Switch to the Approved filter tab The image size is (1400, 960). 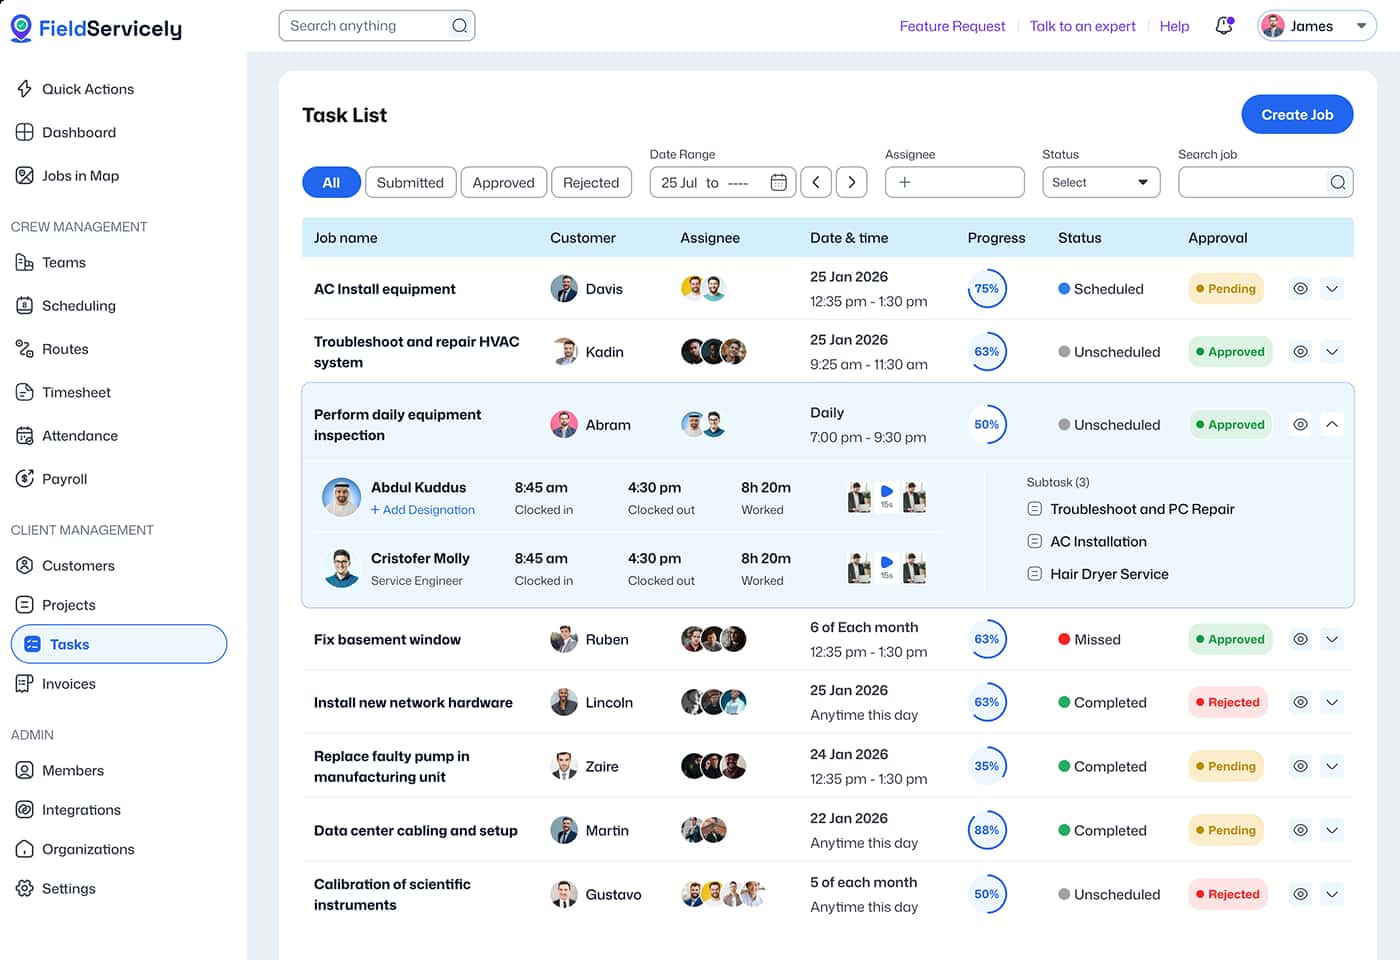tap(503, 182)
